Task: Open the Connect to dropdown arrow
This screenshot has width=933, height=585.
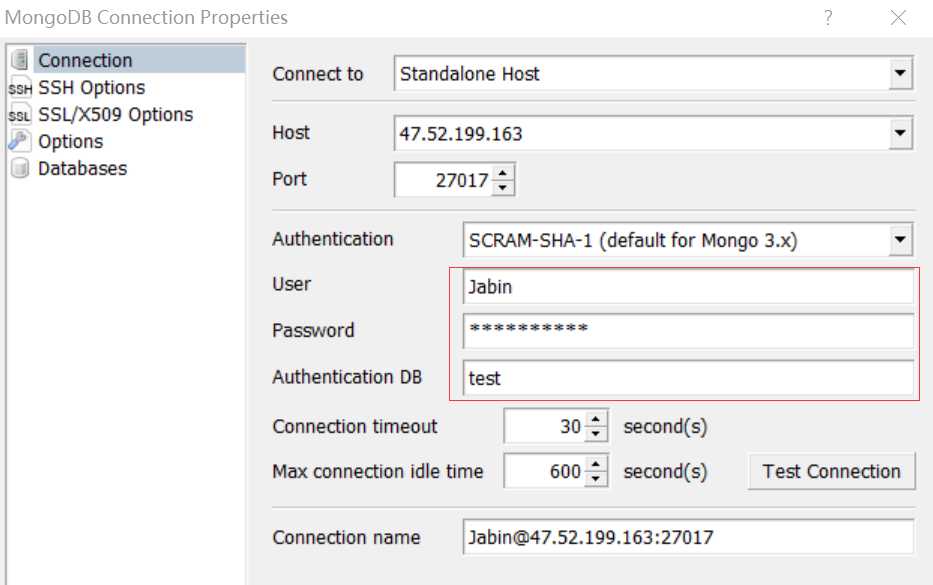Action: click(900, 73)
